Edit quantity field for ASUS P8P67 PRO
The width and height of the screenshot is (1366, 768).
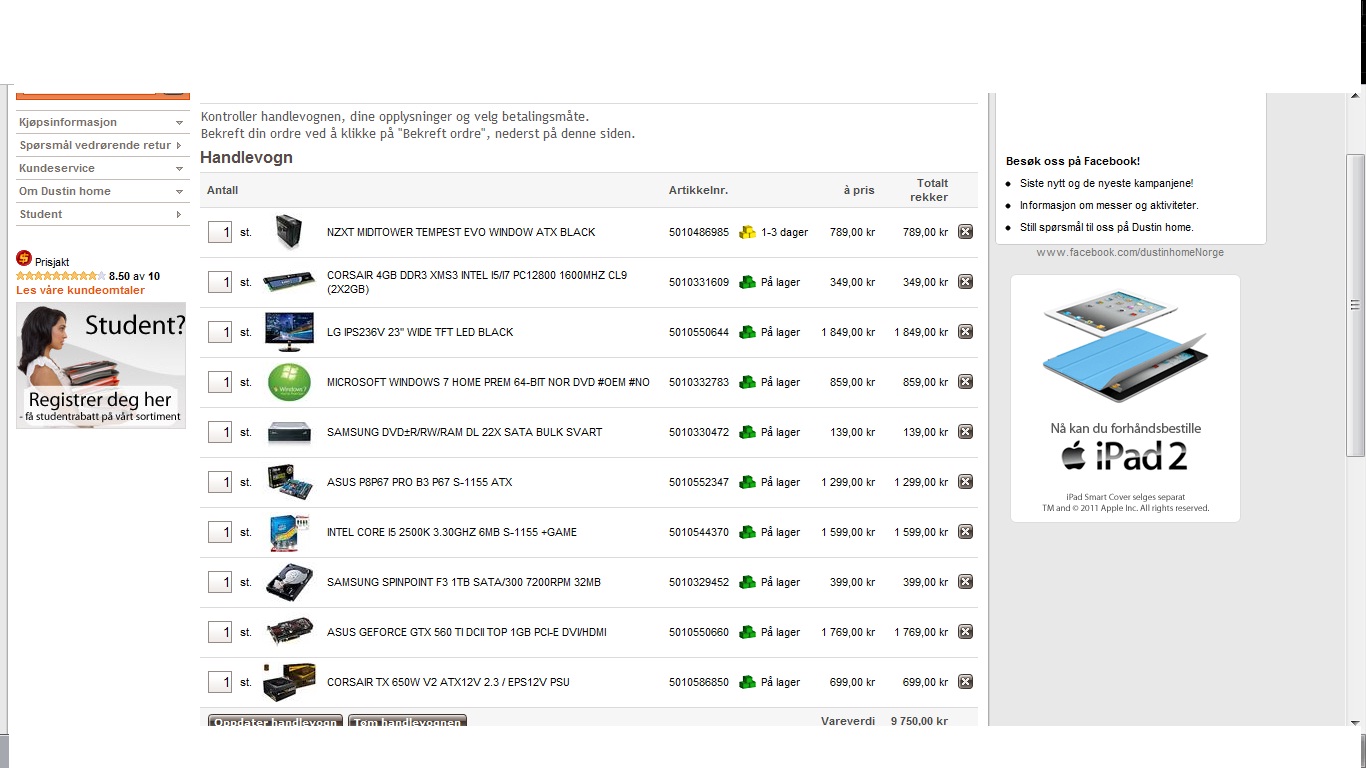220,482
